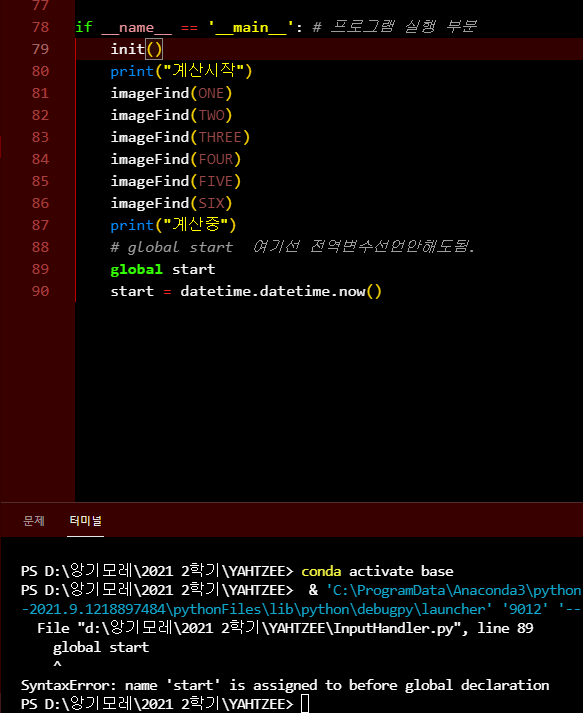Click line number 89 in the gutter
The image size is (583, 713).
pyautogui.click(x=40, y=269)
